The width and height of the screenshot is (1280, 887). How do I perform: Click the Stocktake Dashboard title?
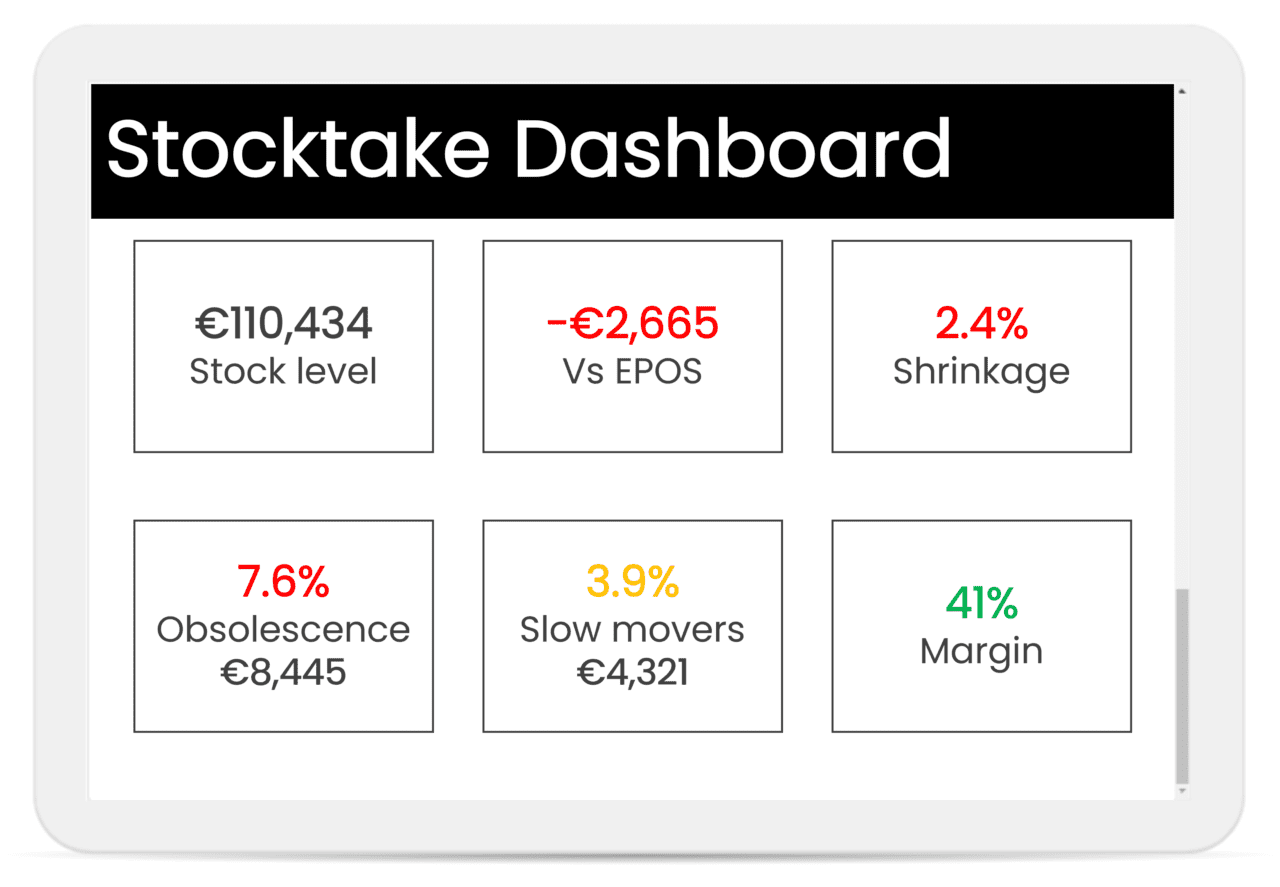point(530,148)
